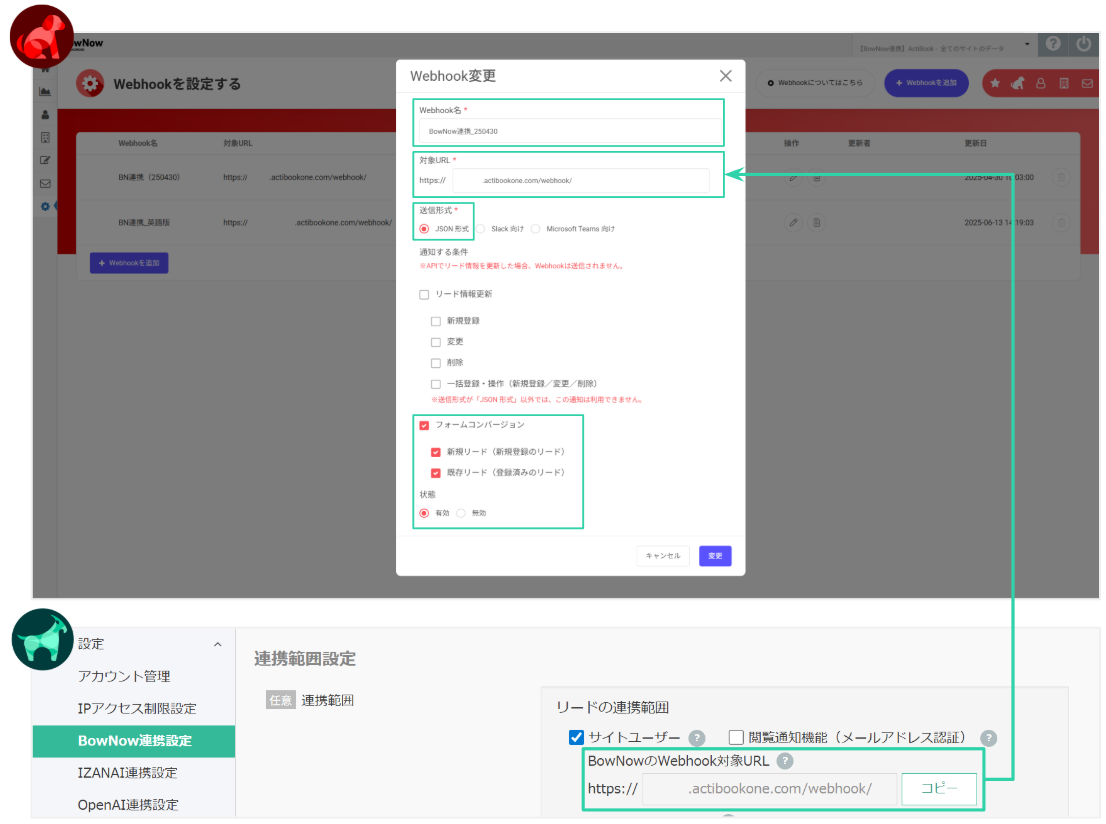This screenshot has width=1106, height=824.
Task: Open the IZANAI連携設定 menu item
Action: pos(127,773)
